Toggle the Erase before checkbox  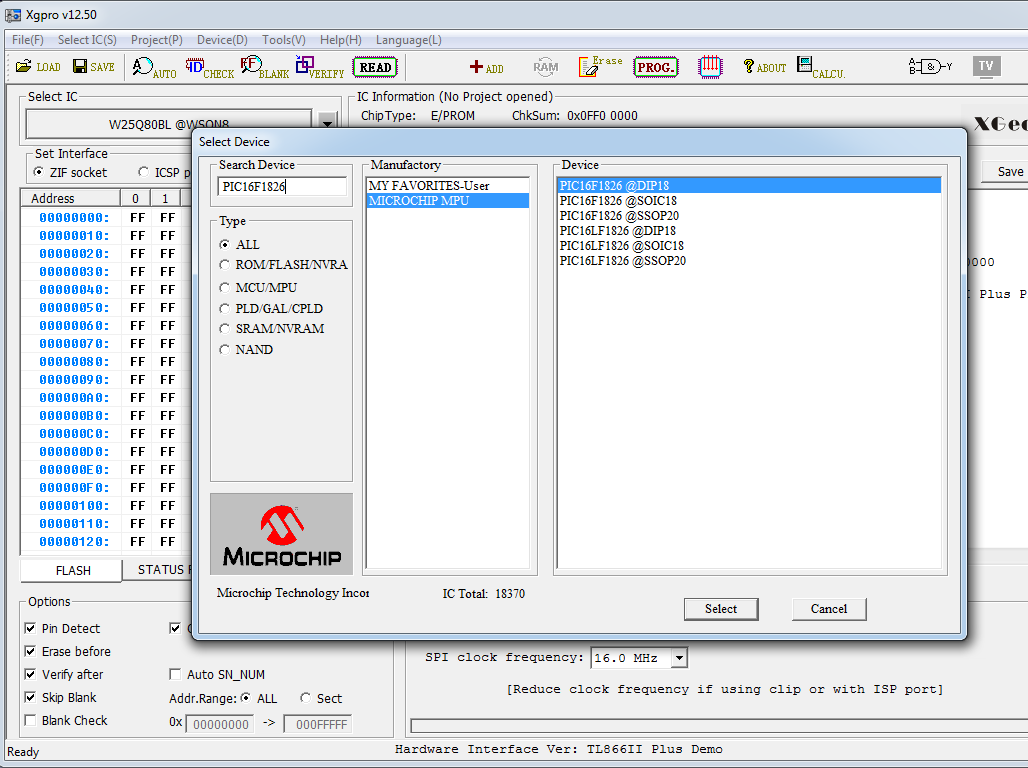click(x=30, y=651)
